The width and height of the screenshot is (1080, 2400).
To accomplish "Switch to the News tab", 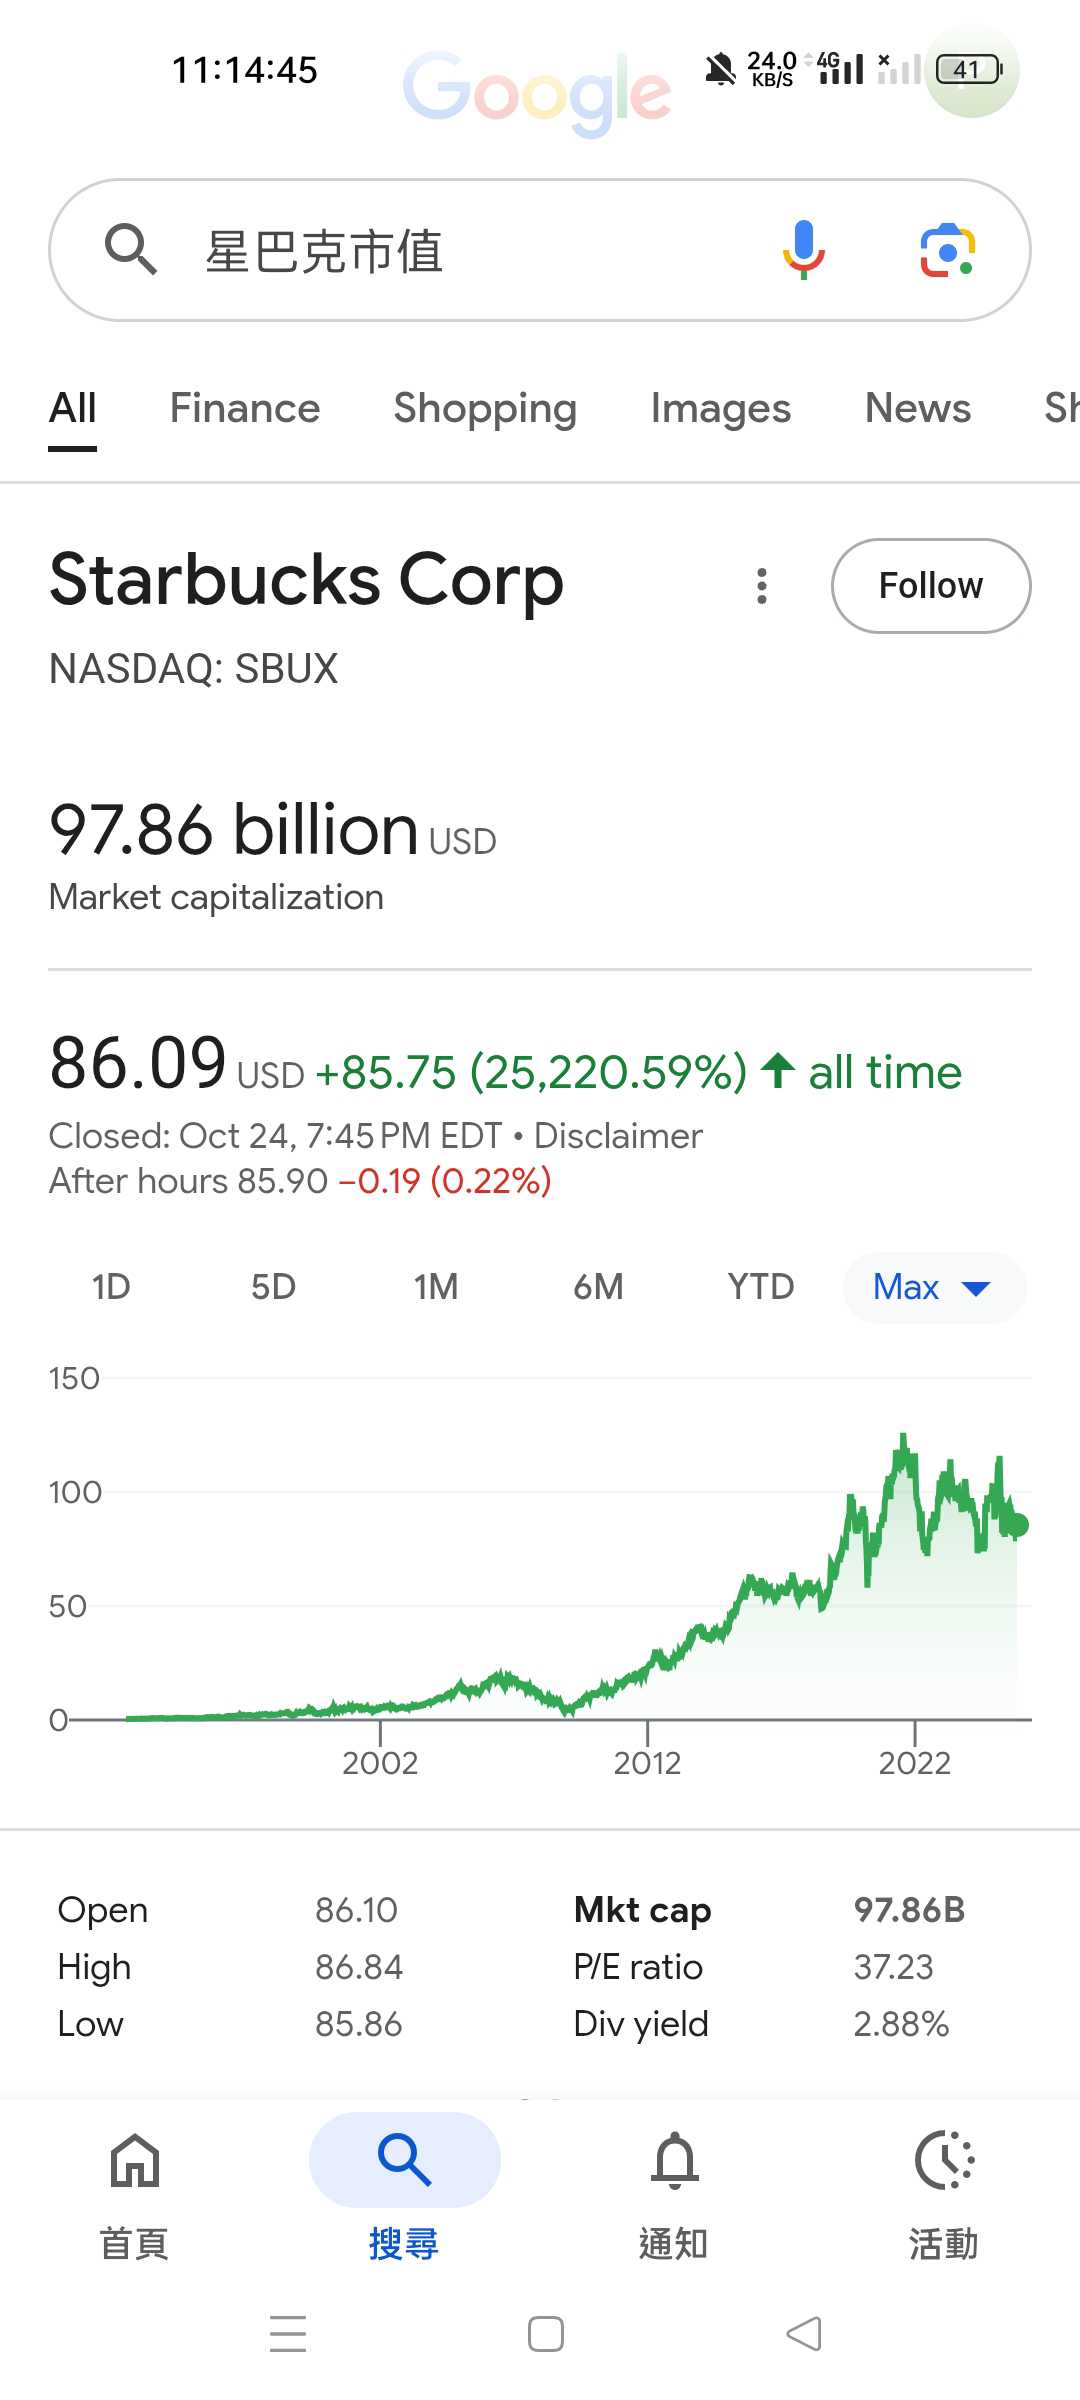I will 917,408.
